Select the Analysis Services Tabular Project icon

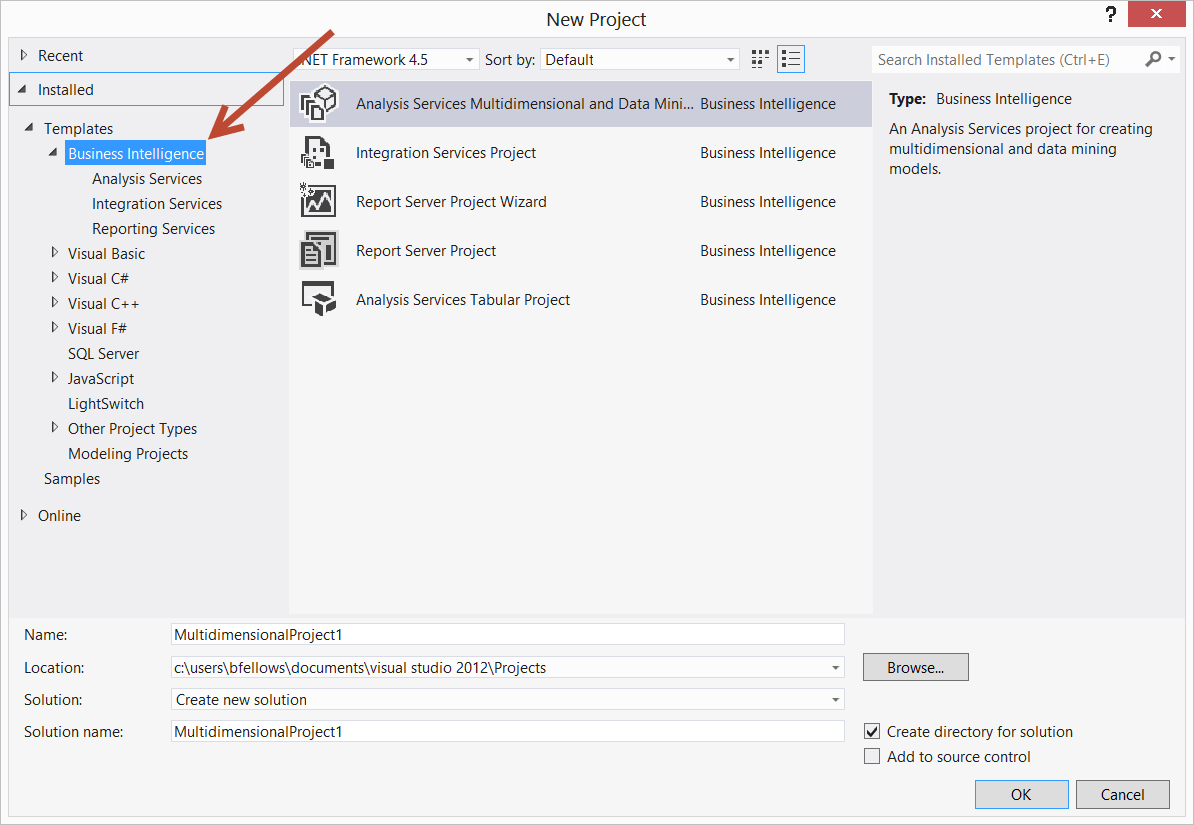pyautogui.click(x=318, y=299)
